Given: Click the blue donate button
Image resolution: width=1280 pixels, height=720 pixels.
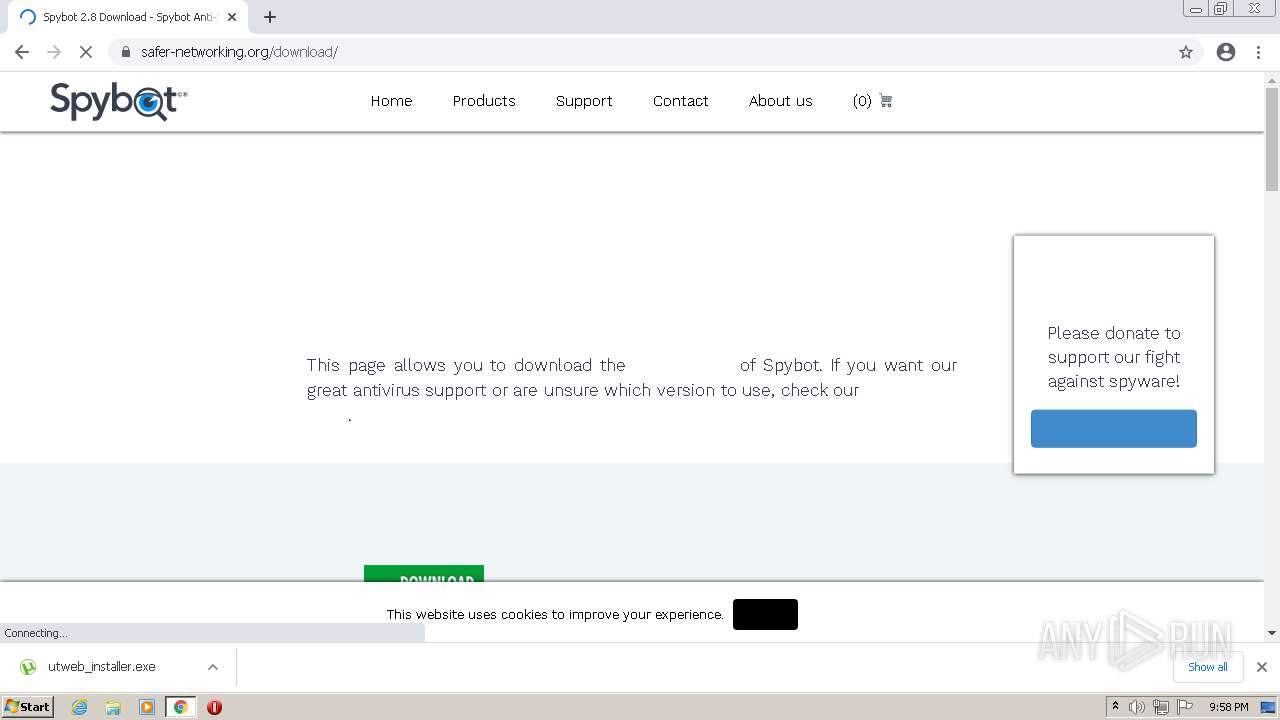Looking at the screenshot, I should [1114, 428].
